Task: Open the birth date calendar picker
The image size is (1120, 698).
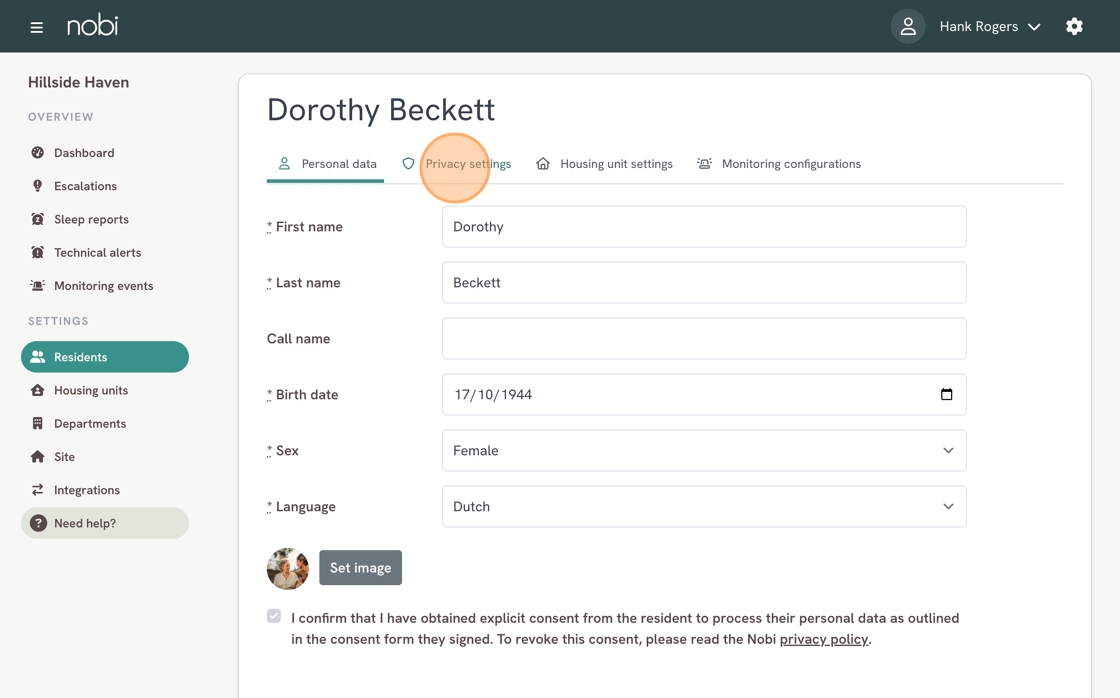Action: point(946,394)
